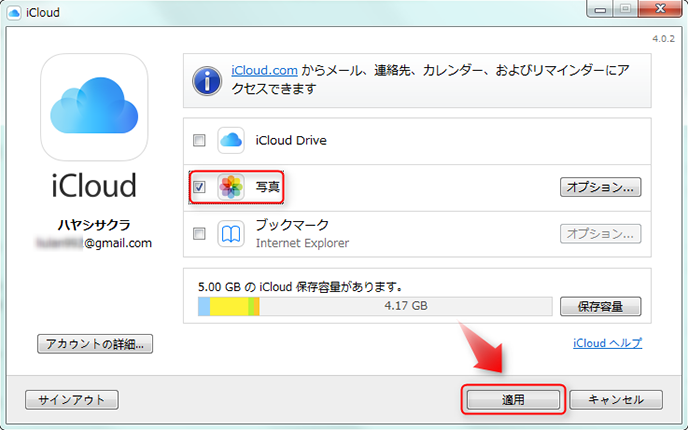688x430 pixels.
Task: Click the ブックマーク label
Action: tap(292, 225)
